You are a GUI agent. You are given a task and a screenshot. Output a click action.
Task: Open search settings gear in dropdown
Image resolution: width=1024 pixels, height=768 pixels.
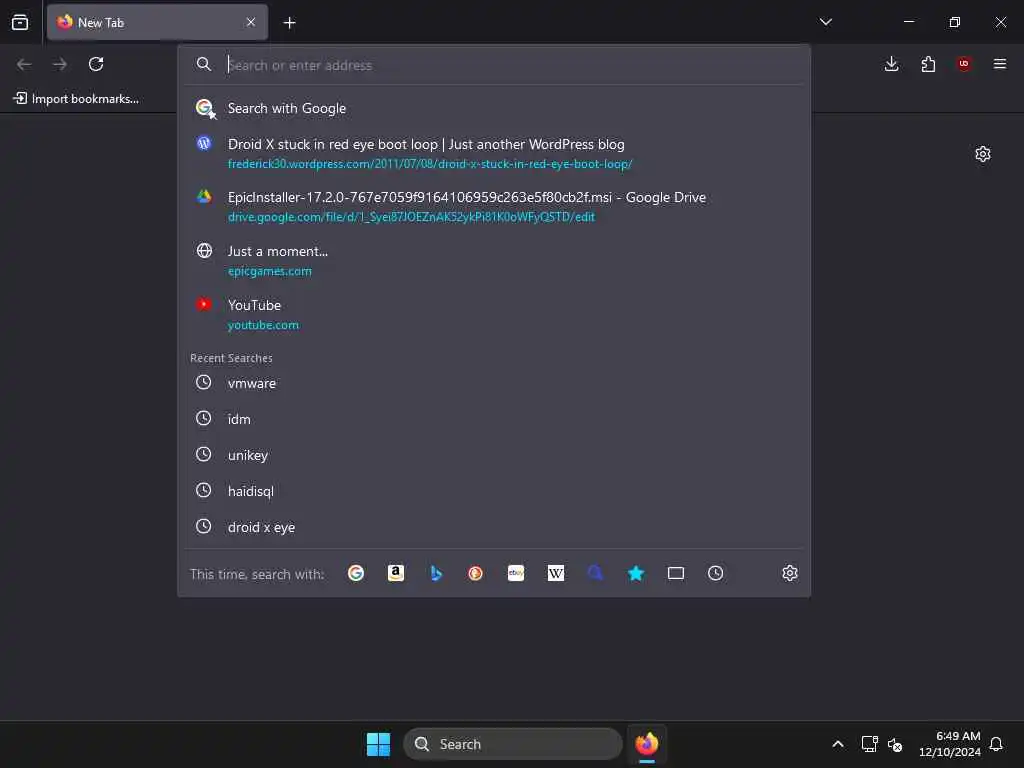point(790,573)
